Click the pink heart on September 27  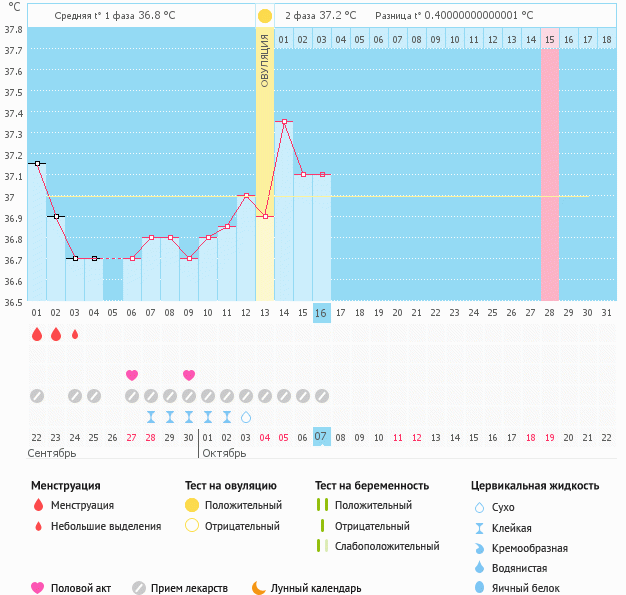click(x=132, y=375)
